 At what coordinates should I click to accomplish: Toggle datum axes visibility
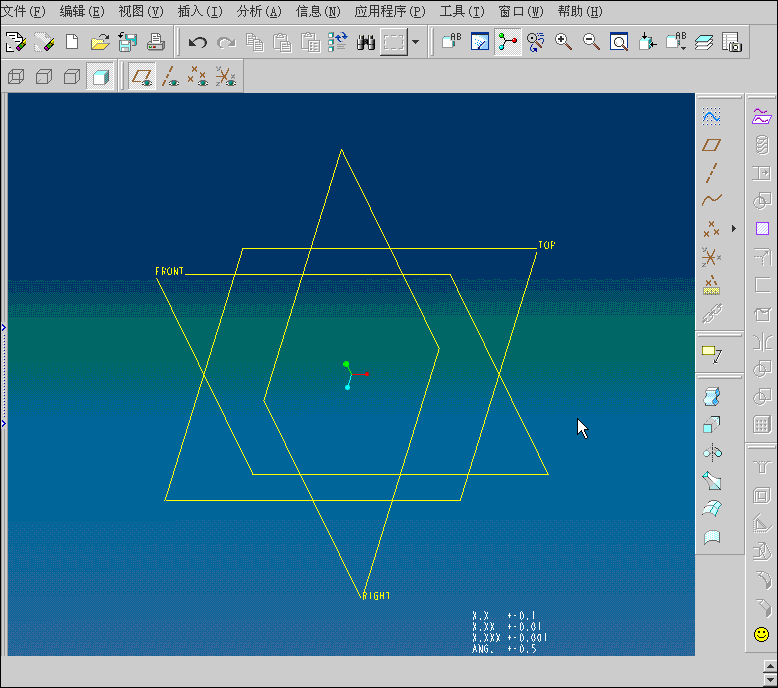click(170, 76)
